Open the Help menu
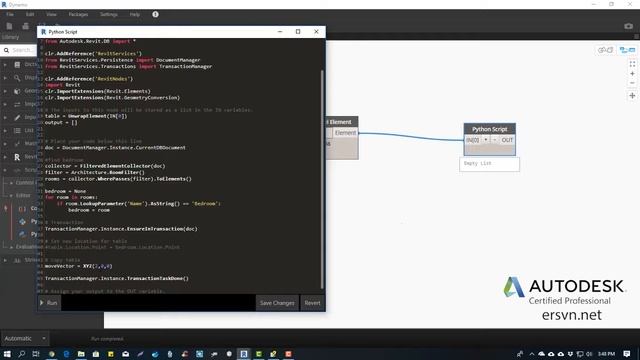This screenshot has width=640, height=360. (135, 14)
